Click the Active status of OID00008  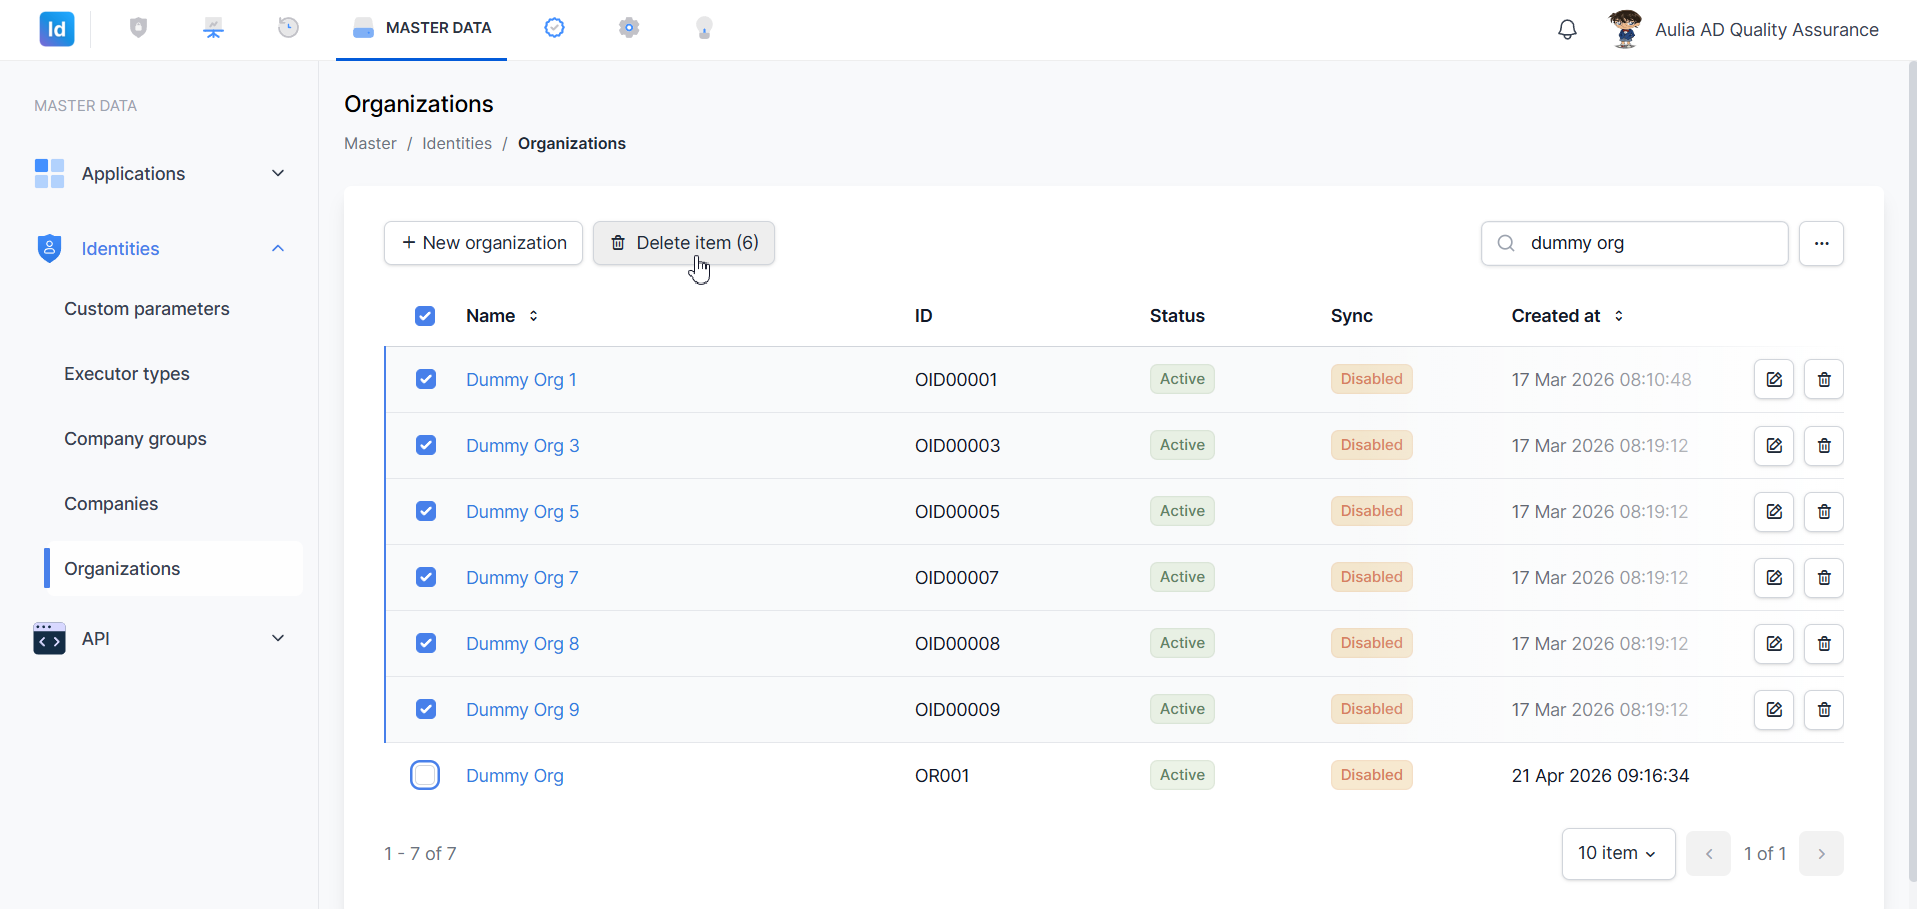click(x=1182, y=643)
